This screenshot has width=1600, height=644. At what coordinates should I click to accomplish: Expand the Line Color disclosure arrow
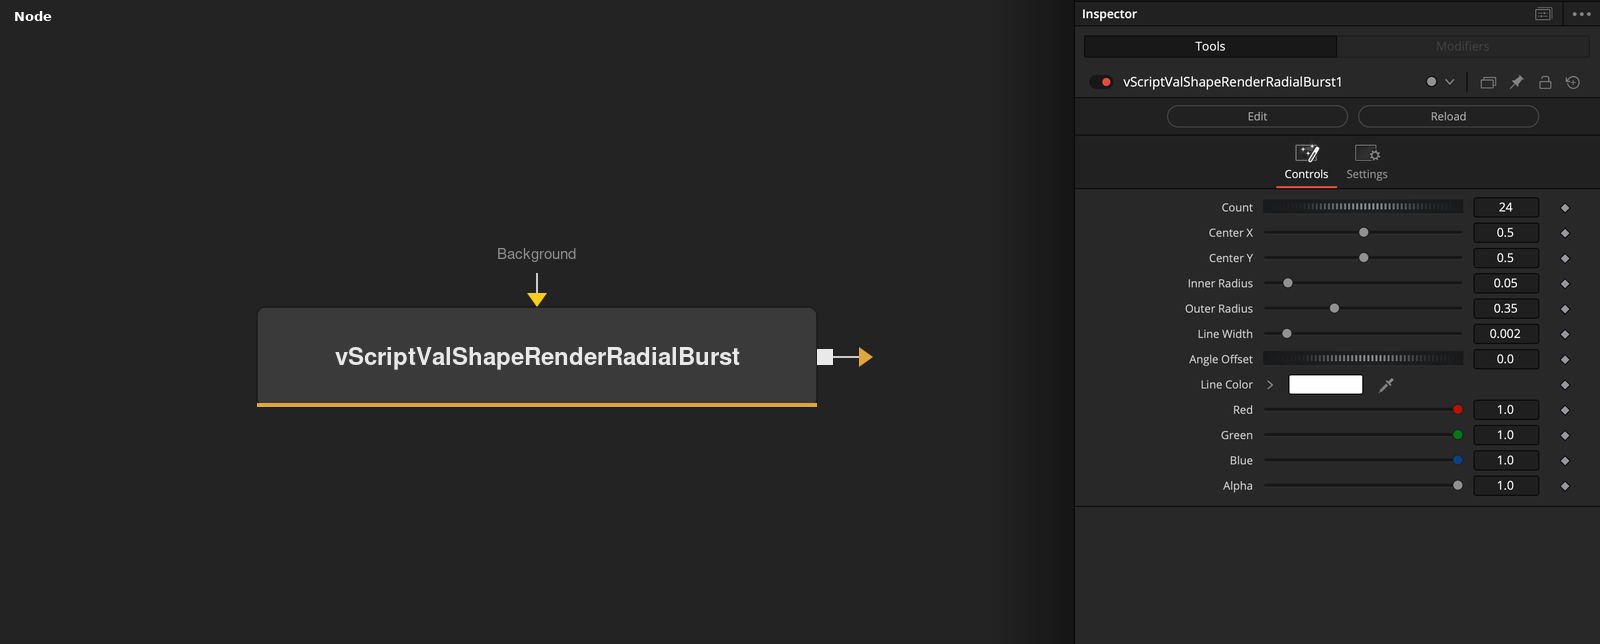(1270, 385)
